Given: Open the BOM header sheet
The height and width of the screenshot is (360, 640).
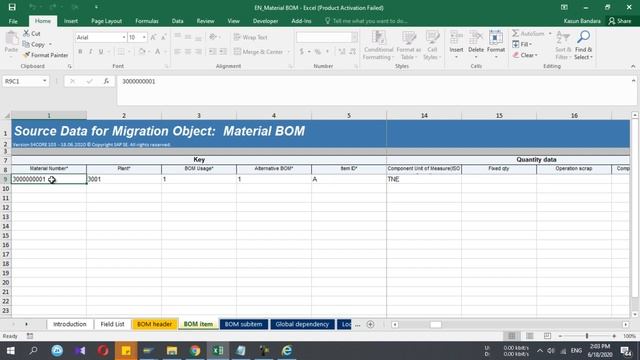Looking at the screenshot, I should [154, 324].
